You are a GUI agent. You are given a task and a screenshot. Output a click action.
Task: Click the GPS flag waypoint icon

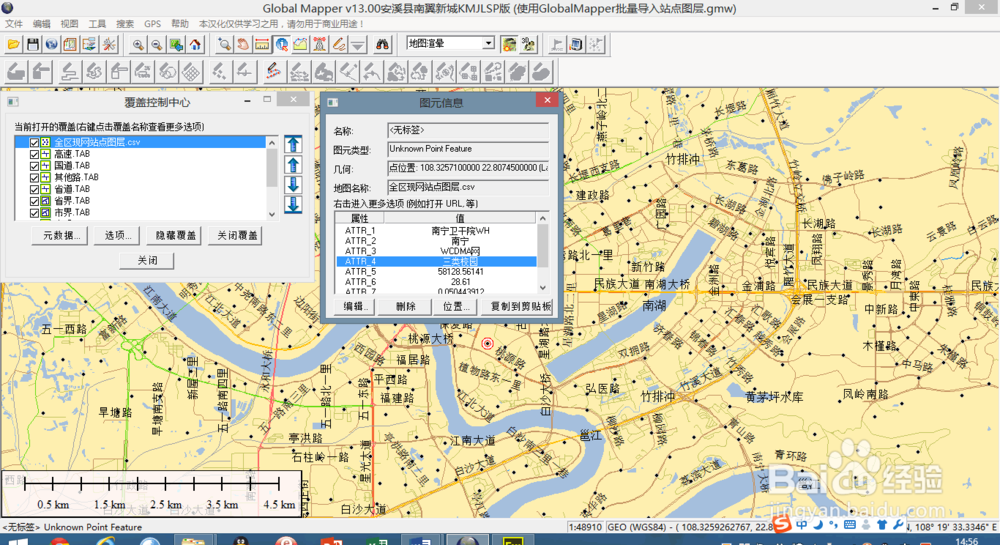(x=557, y=44)
